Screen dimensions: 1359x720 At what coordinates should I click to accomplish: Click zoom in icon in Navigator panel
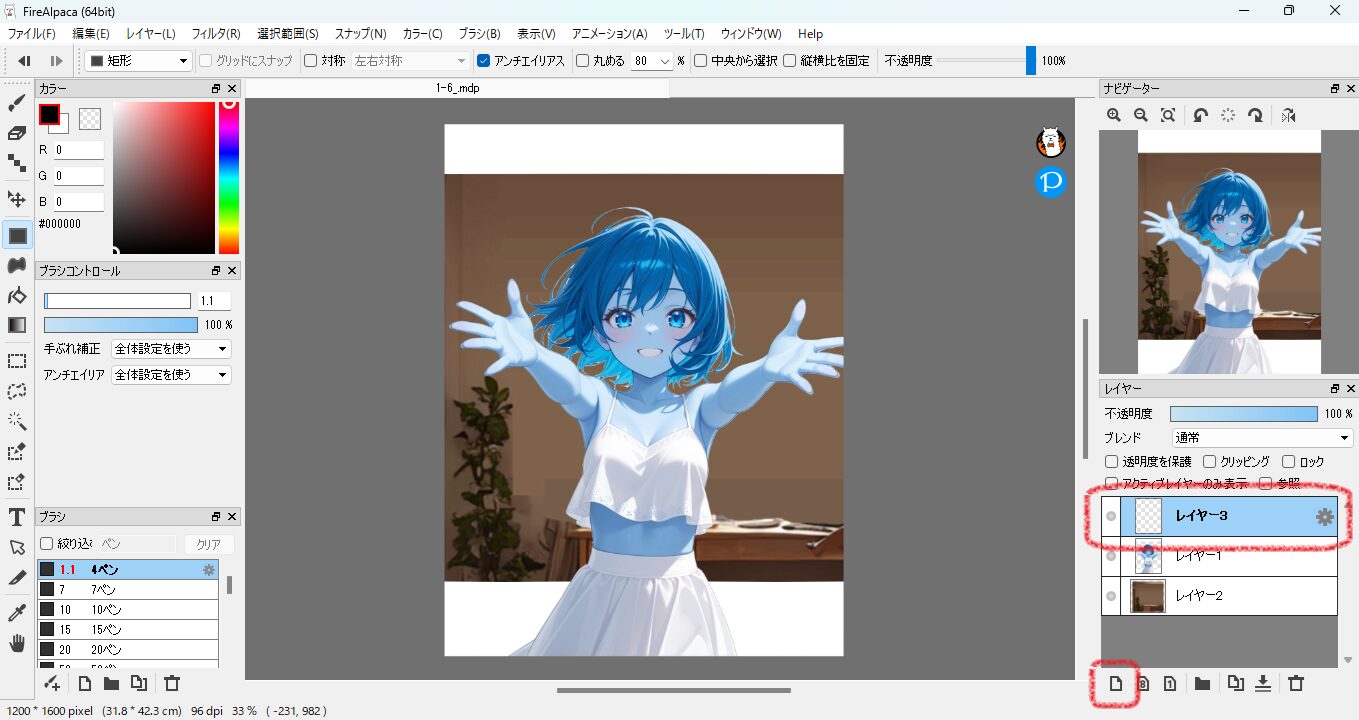point(1114,116)
